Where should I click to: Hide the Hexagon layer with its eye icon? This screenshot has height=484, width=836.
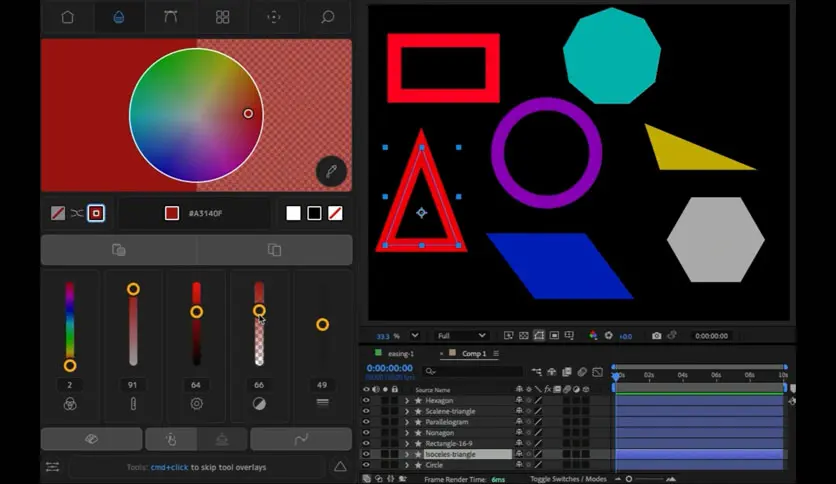[366, 400]
